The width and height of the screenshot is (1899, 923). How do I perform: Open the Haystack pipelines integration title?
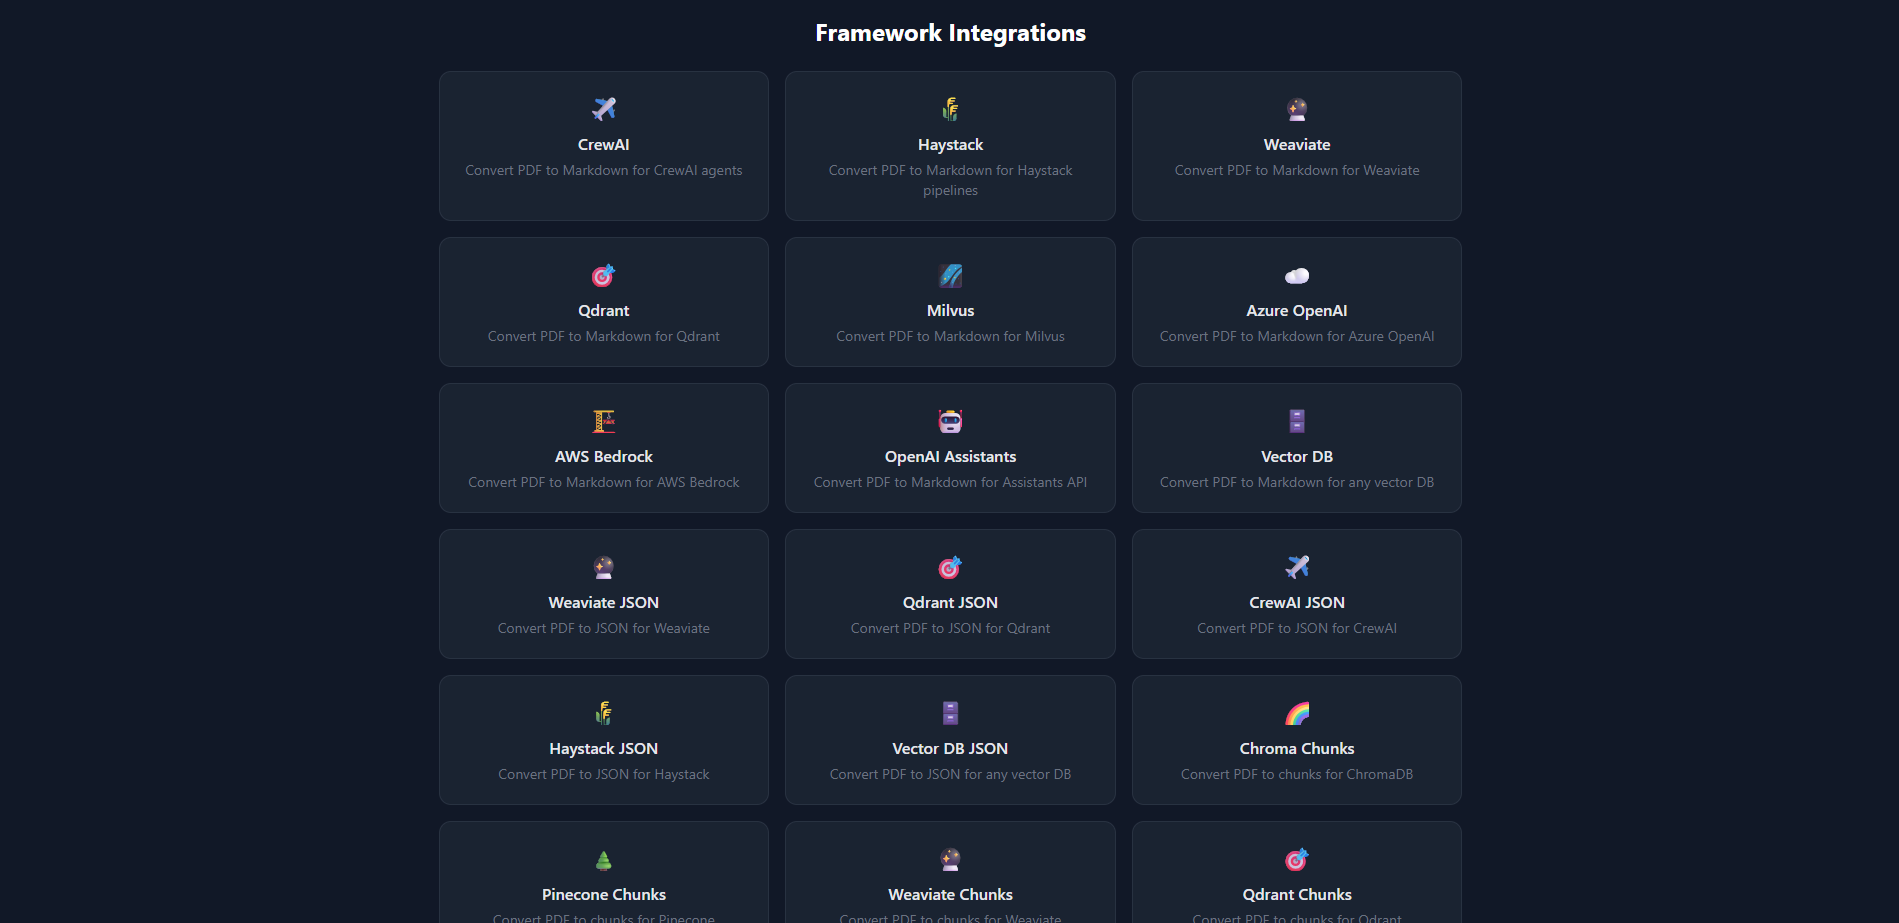(x=950, y=145)
